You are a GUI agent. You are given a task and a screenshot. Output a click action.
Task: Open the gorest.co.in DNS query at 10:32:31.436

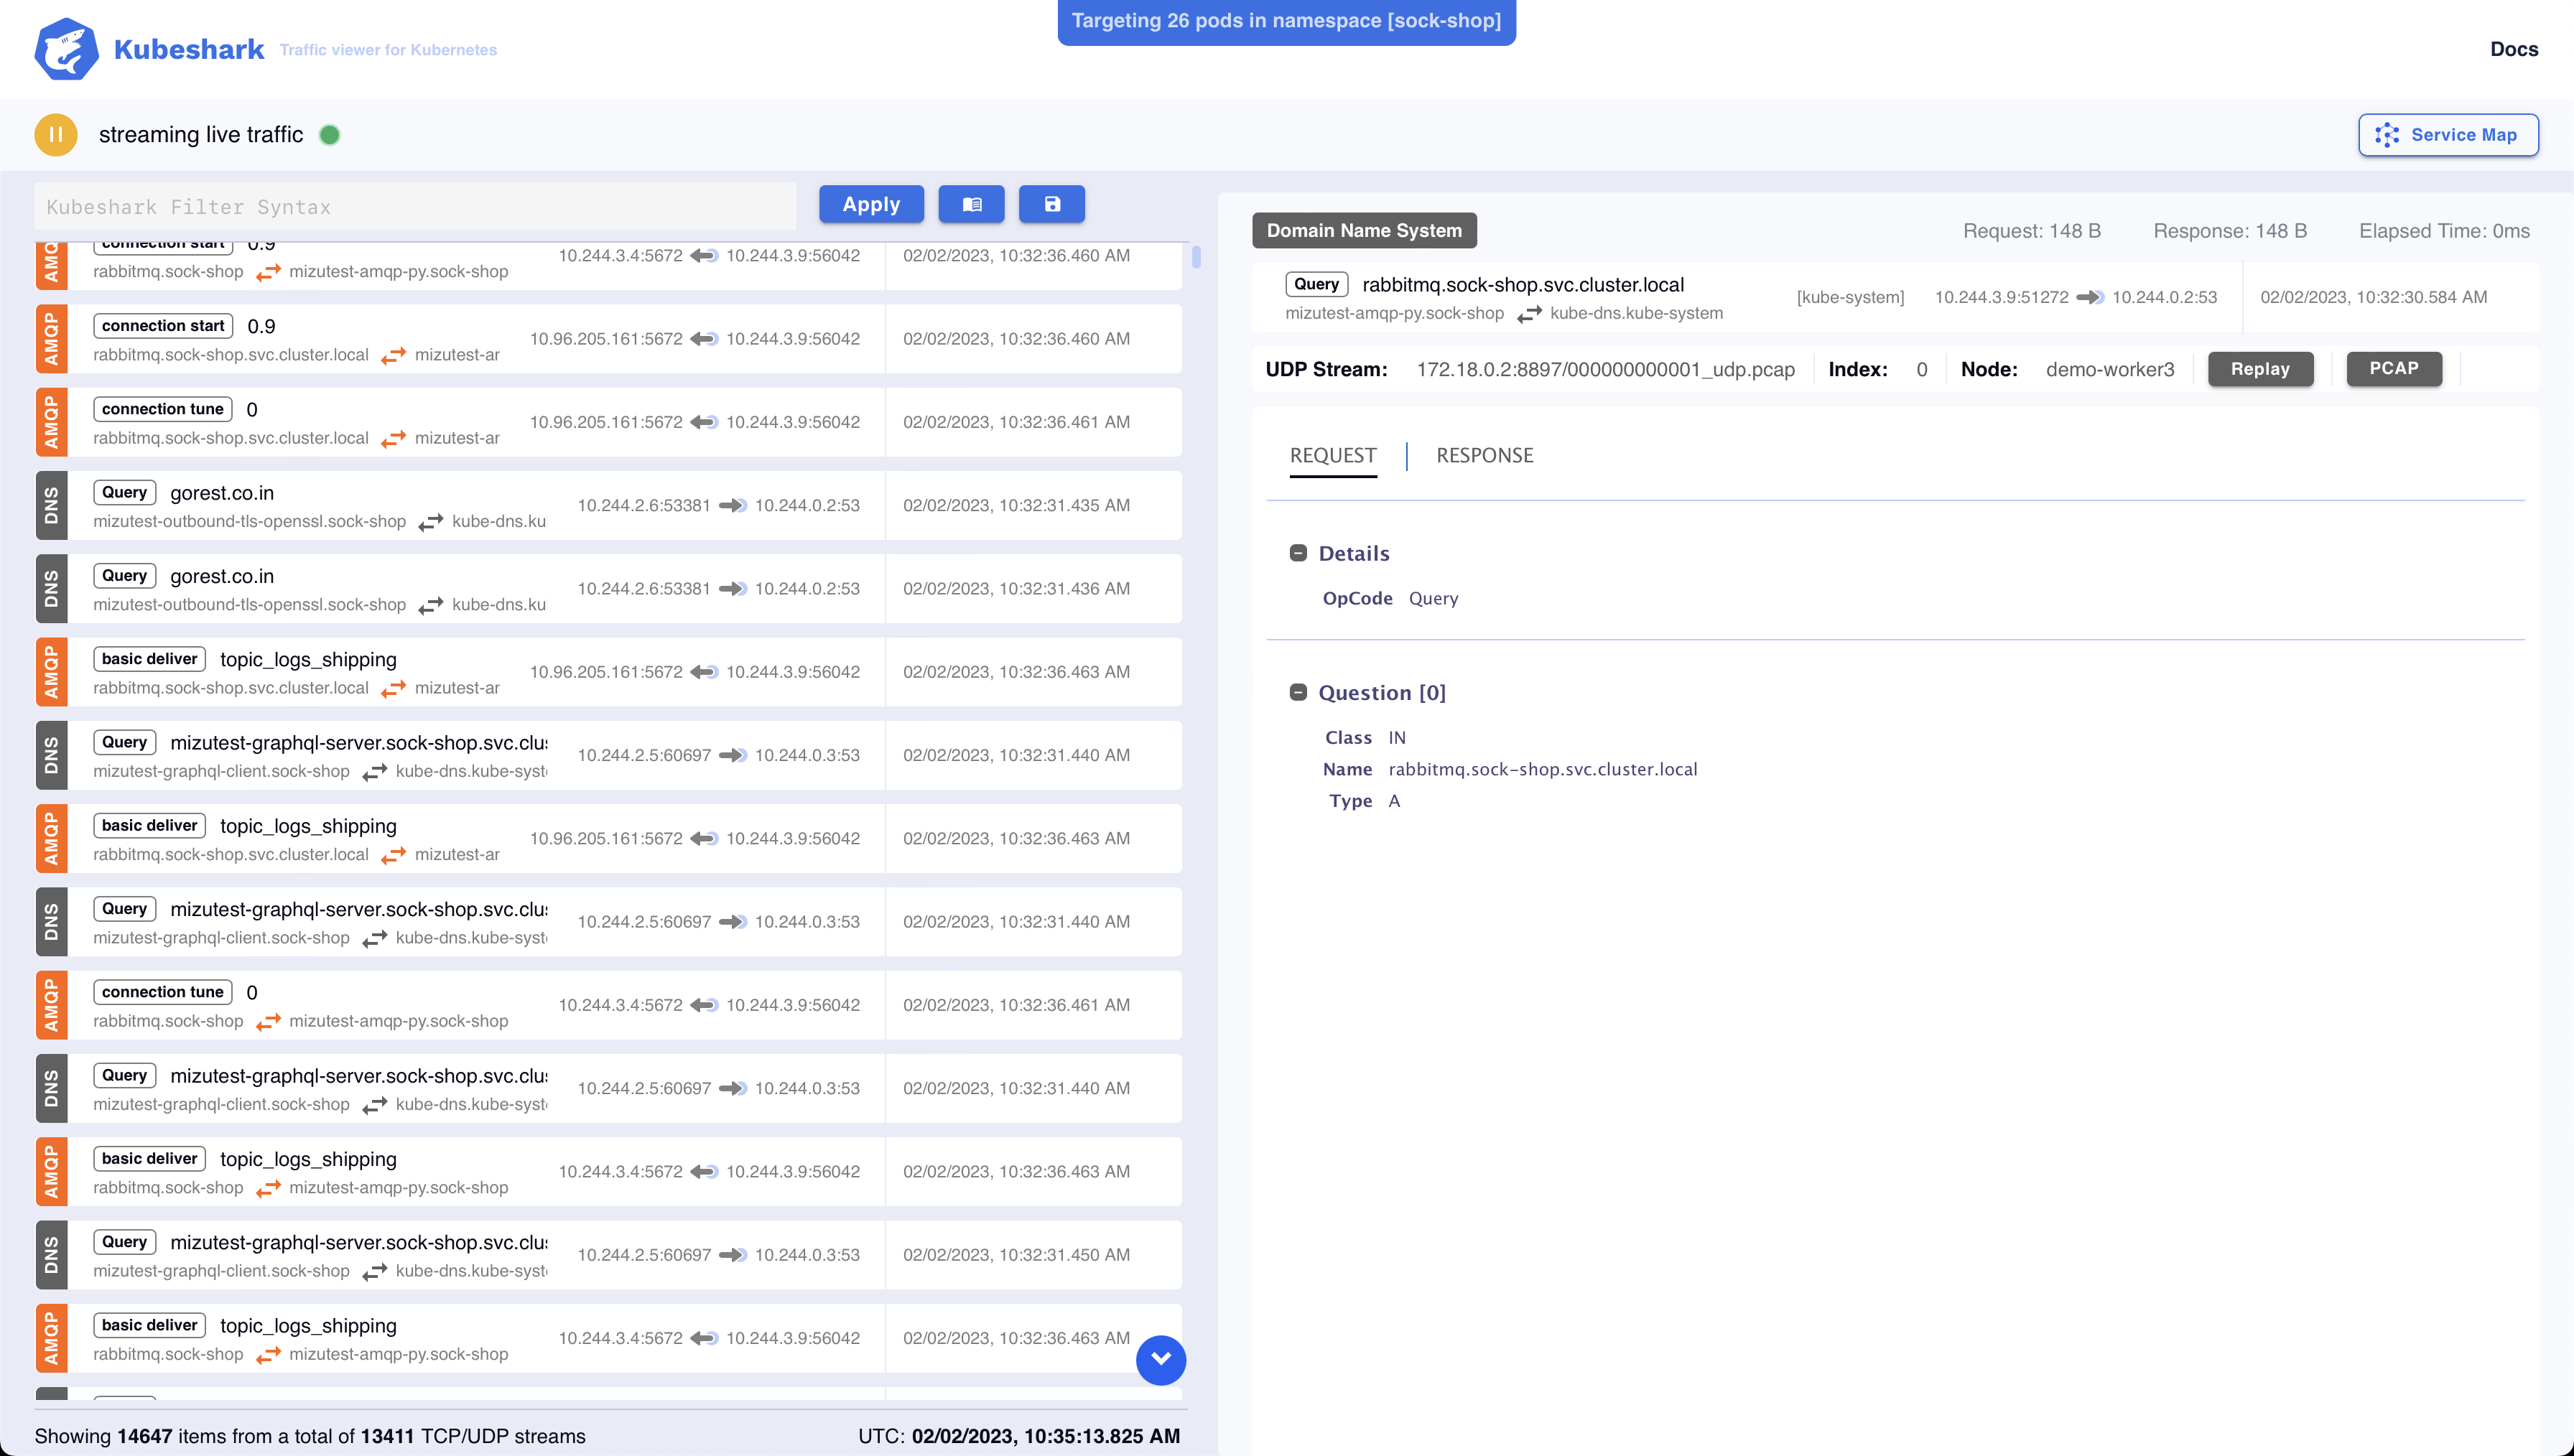tap(609, 589)
